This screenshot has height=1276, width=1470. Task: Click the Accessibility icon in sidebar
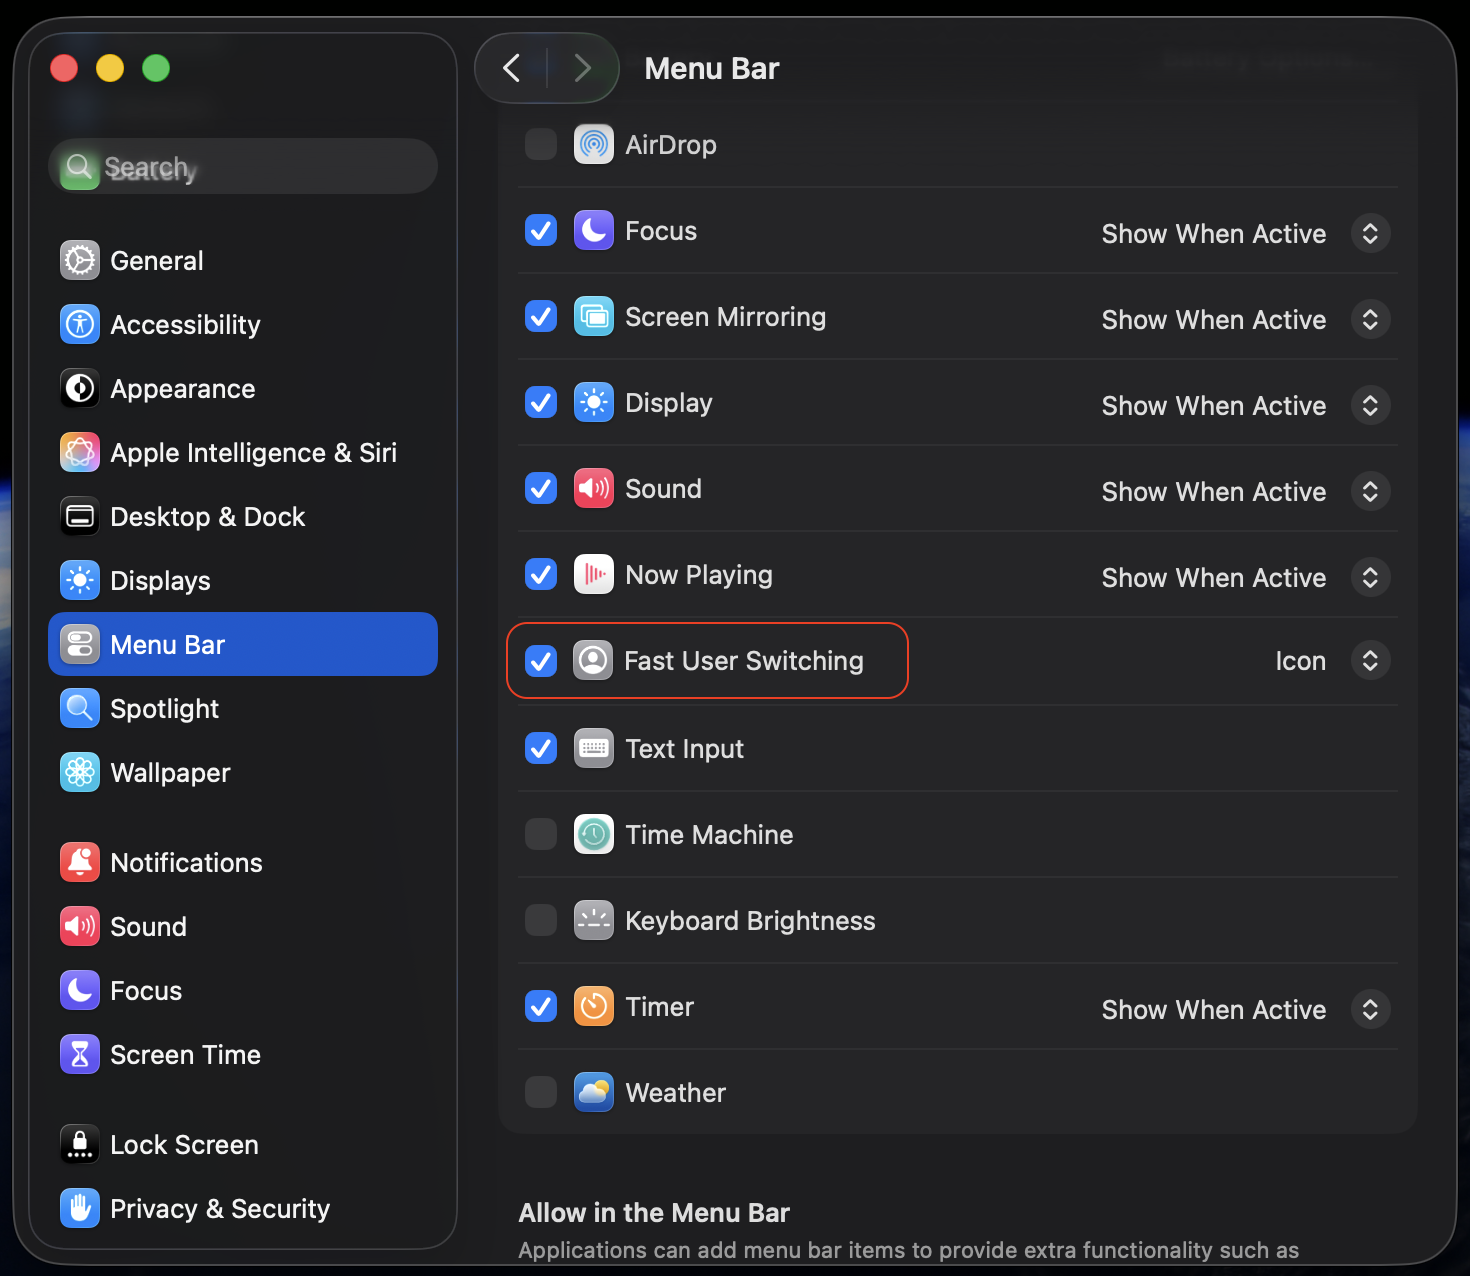pyautogui.click(x=80, y=325)
